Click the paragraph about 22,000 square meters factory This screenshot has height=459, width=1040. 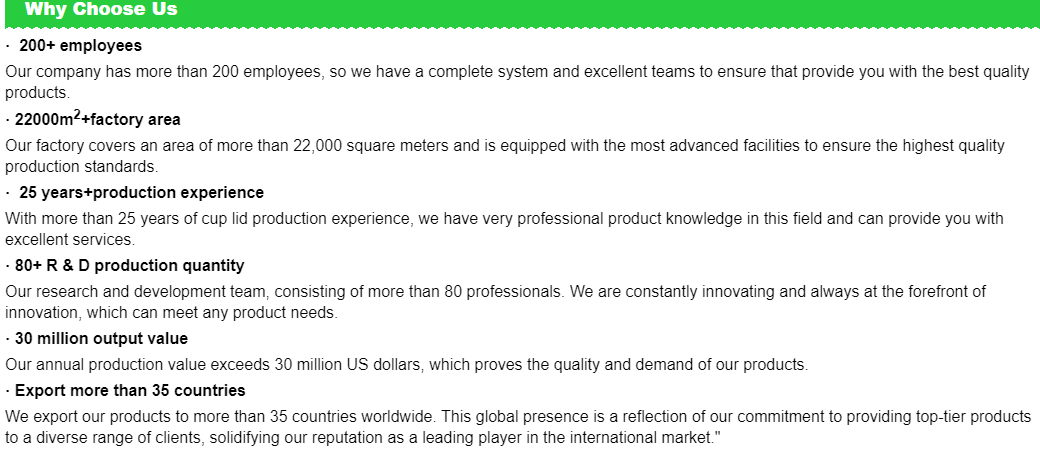coord(505,155)
